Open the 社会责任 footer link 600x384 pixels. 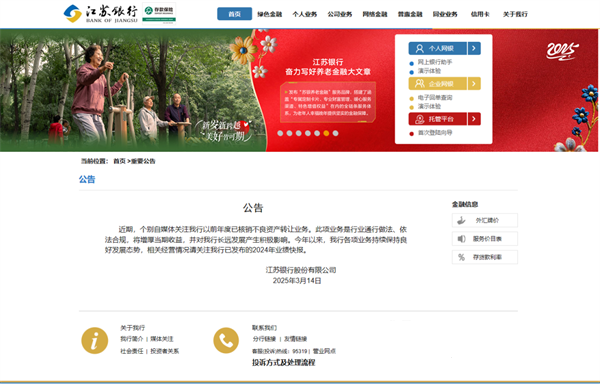point(132,351)
